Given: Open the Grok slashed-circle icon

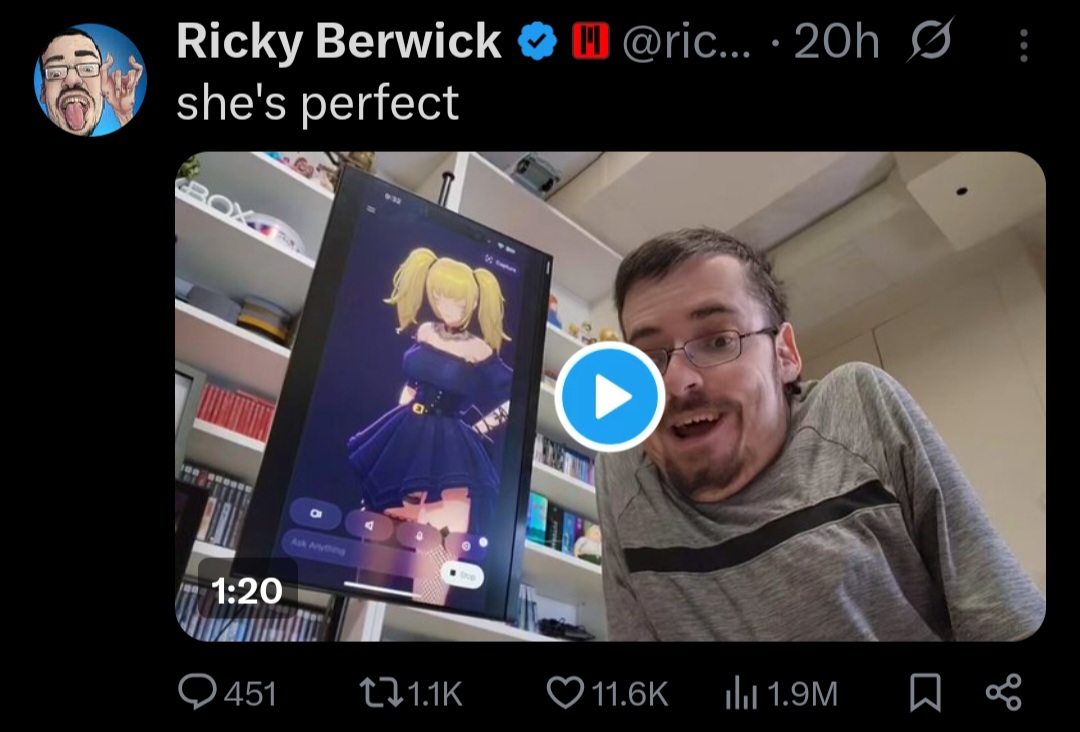Looking at the screenshot, I should [x=929, y=41].
